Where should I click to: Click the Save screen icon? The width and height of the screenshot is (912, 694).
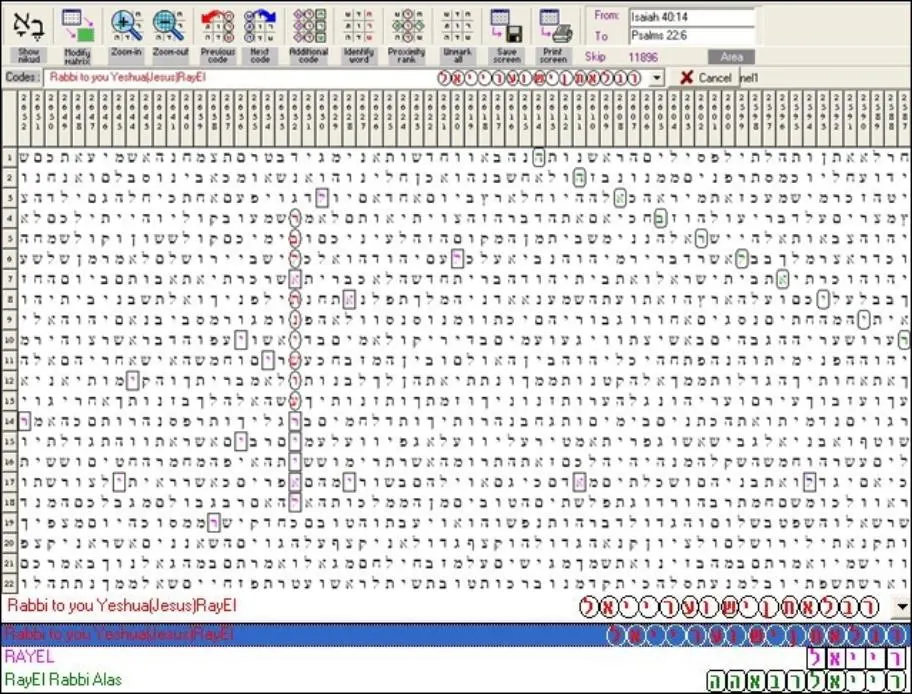pos(506,26)
